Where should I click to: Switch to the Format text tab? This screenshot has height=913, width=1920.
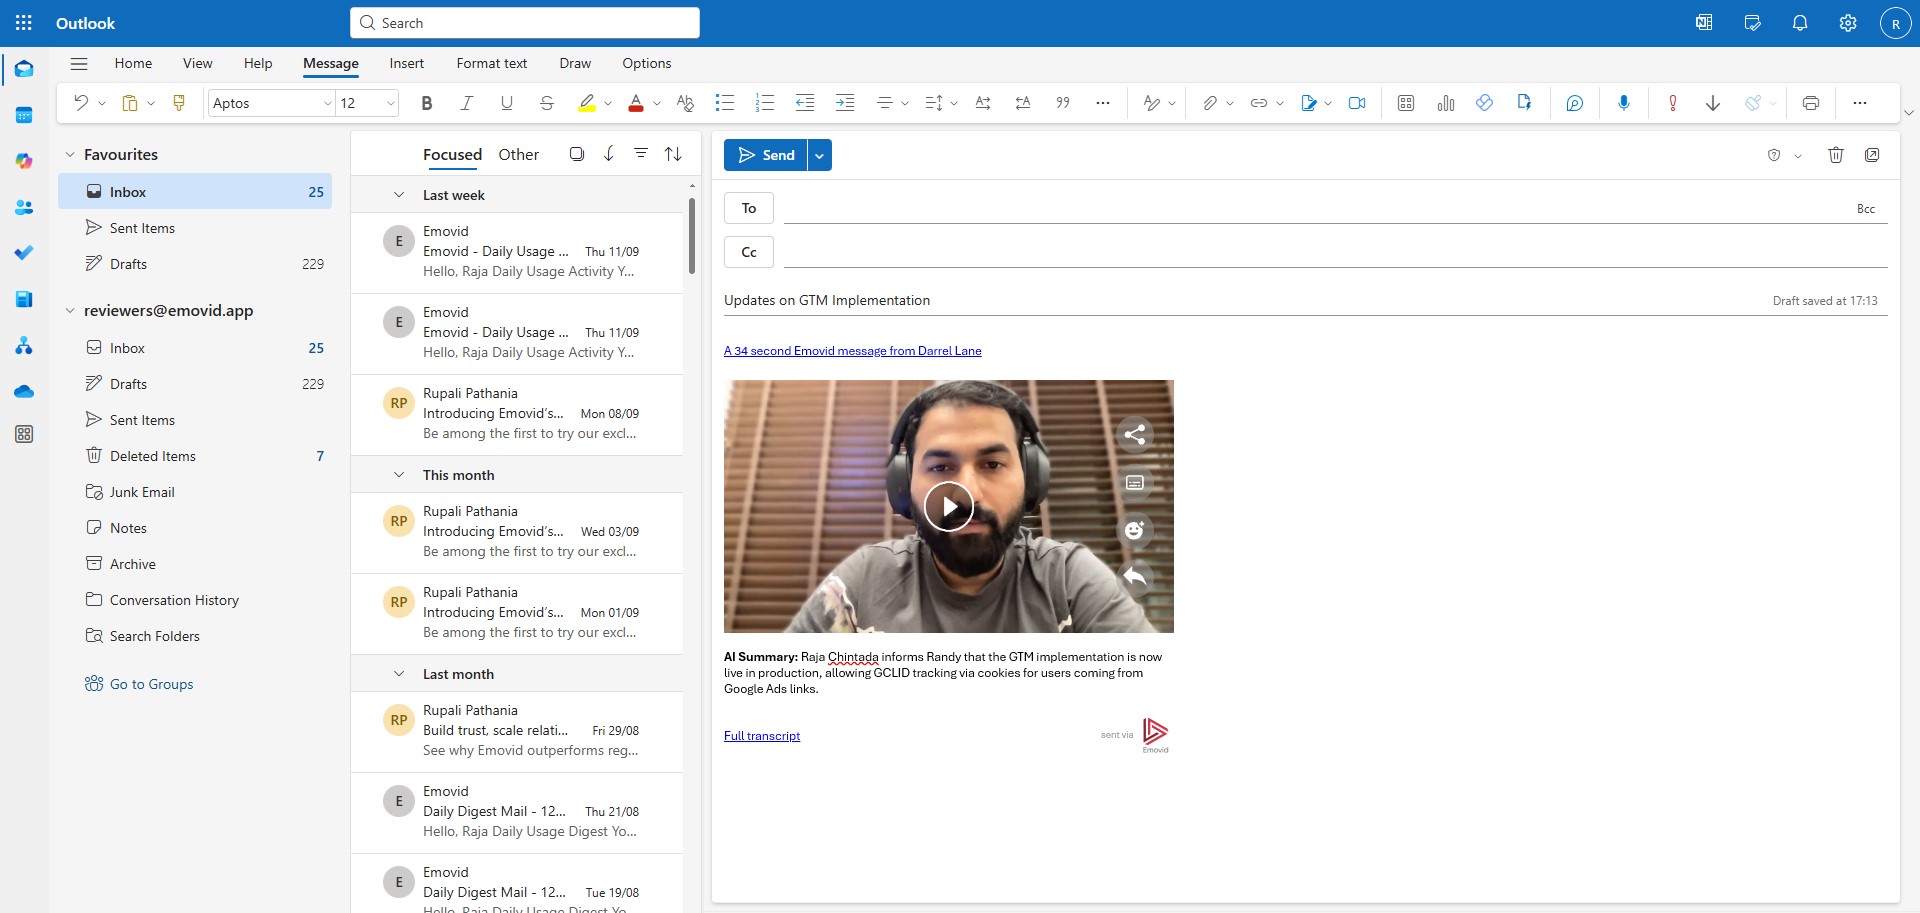[491, 63]
